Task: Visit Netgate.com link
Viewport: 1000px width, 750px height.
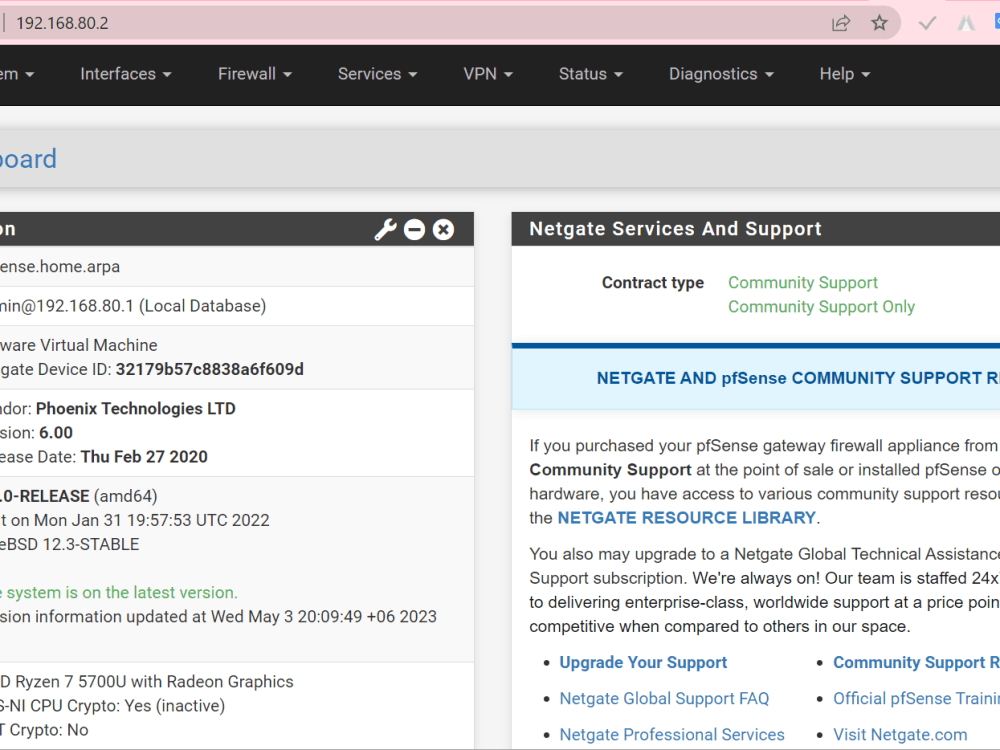Action: [900, 735]
